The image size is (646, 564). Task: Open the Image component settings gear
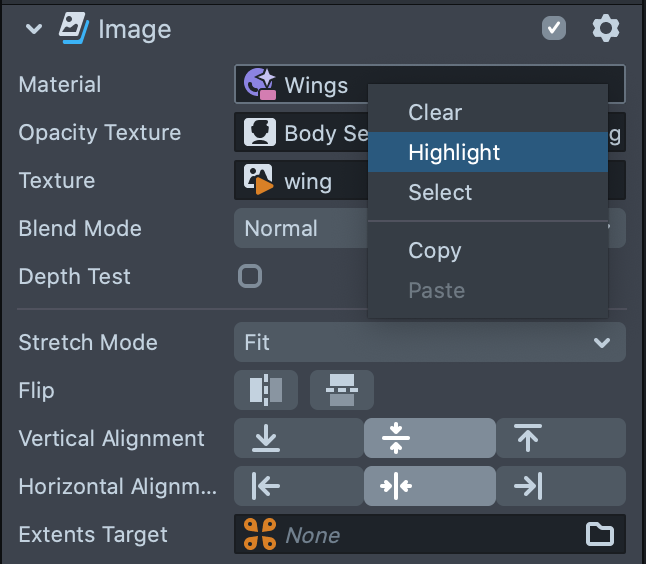click(x=605, y=28)
